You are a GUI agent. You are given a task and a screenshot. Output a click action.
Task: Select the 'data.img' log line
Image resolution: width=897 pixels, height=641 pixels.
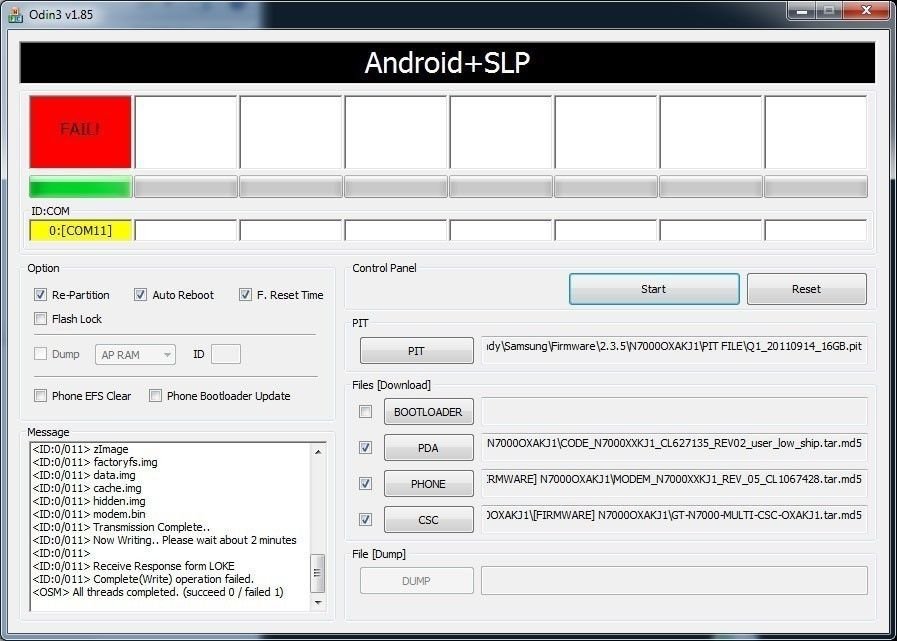[84, 475]
